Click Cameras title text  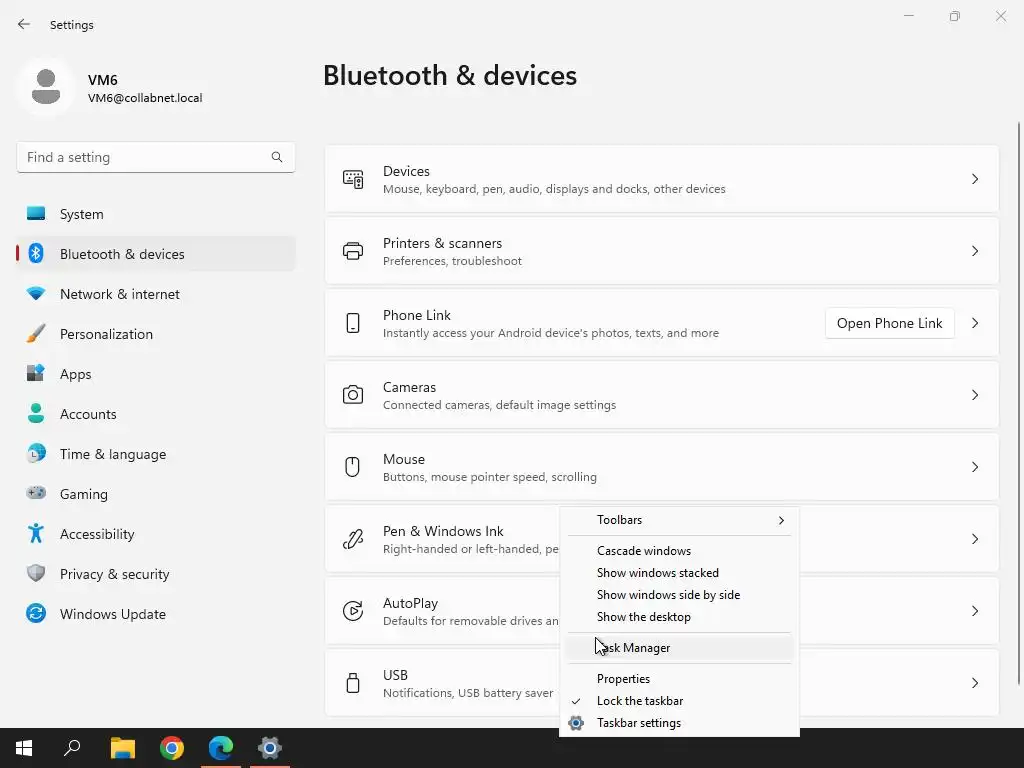tap(409, 387)
